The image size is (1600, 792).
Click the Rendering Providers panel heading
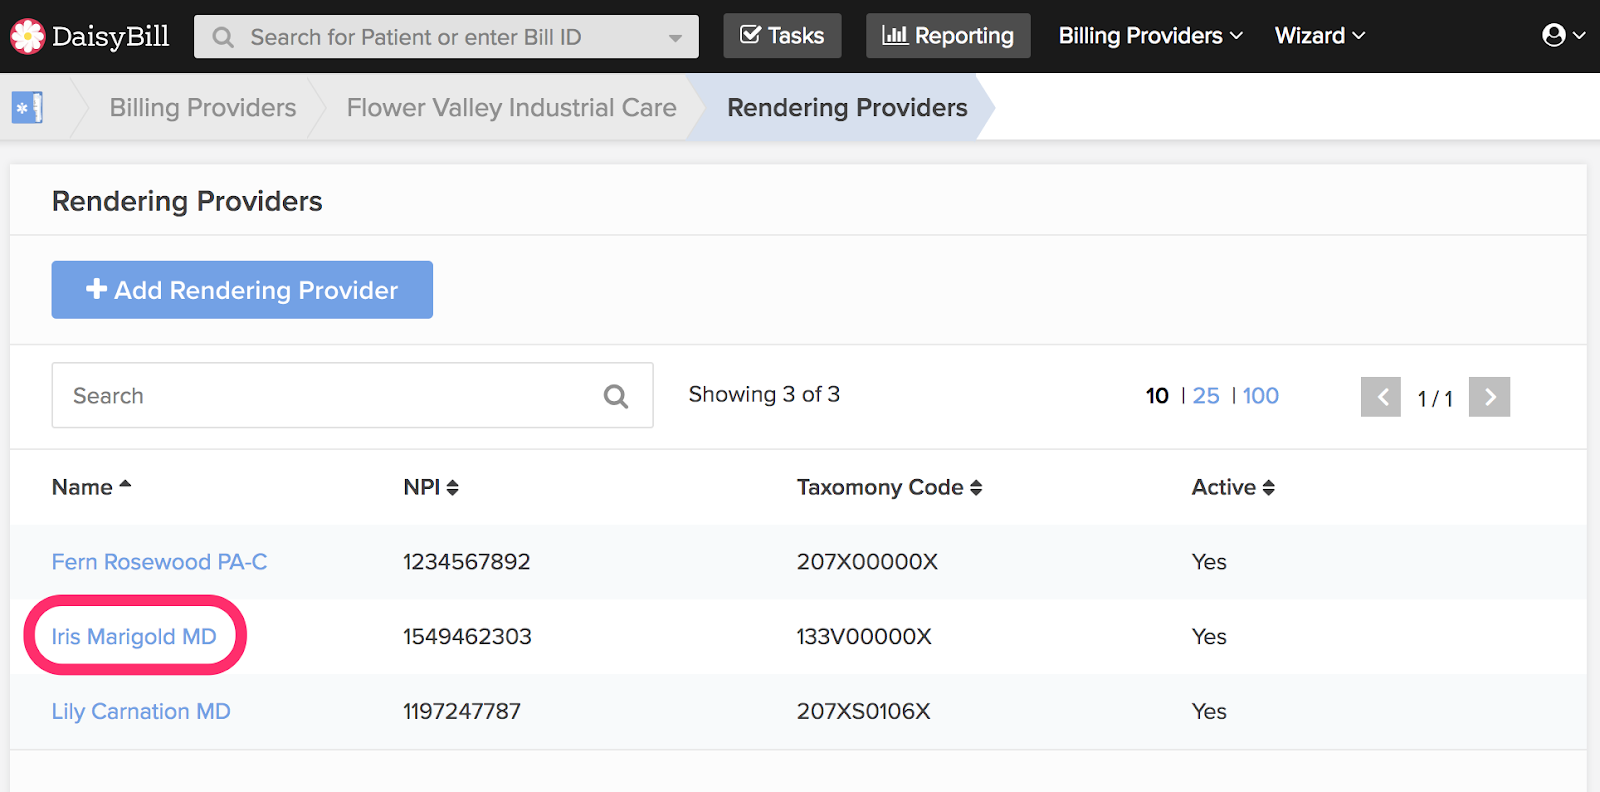(187, 201)
